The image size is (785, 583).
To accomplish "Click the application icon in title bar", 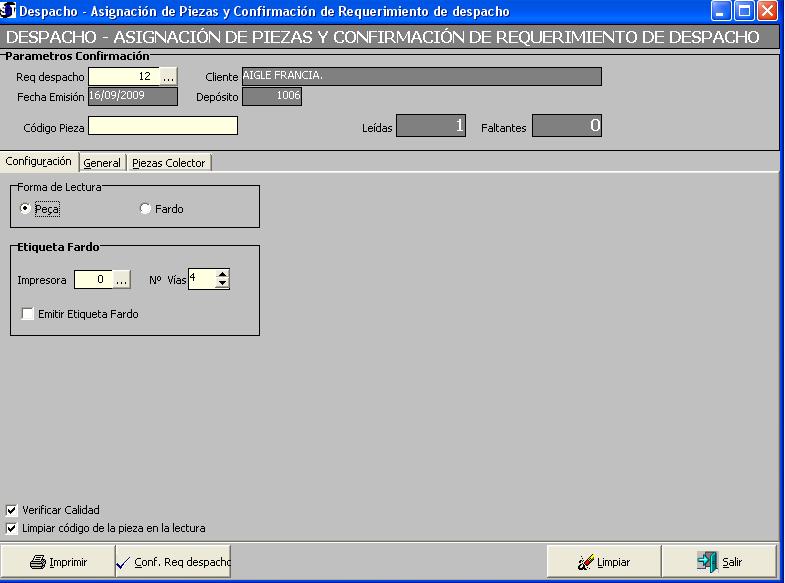I will [x=9, y=11].
